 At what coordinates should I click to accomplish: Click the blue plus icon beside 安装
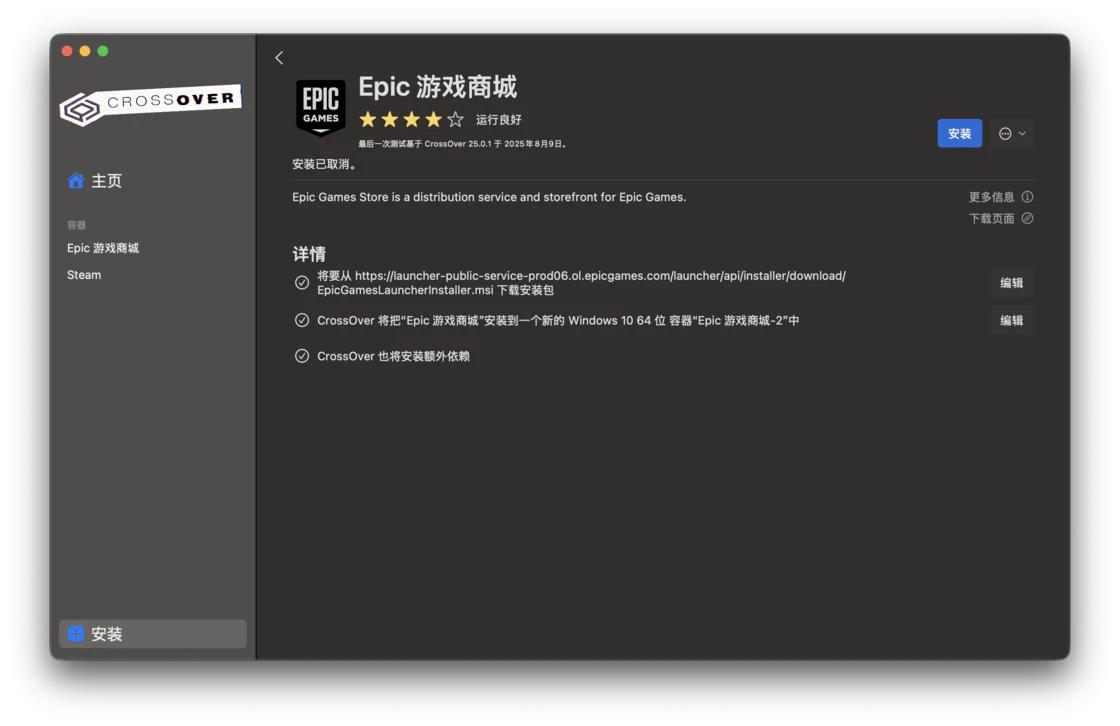point(75,633)
